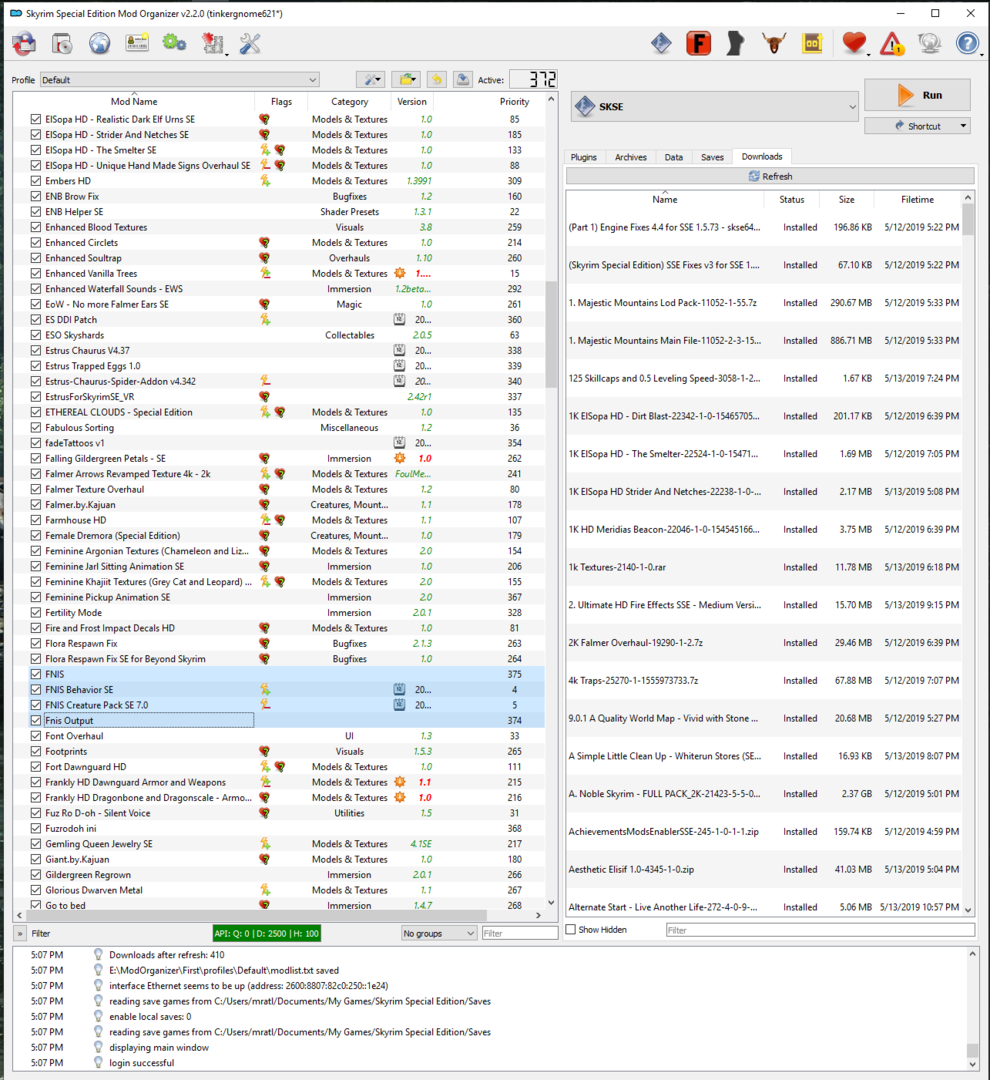This screenshot has height=1080, width=990.
Task: Open the Profile Default dropdown
Action: (x=179, y=80)
